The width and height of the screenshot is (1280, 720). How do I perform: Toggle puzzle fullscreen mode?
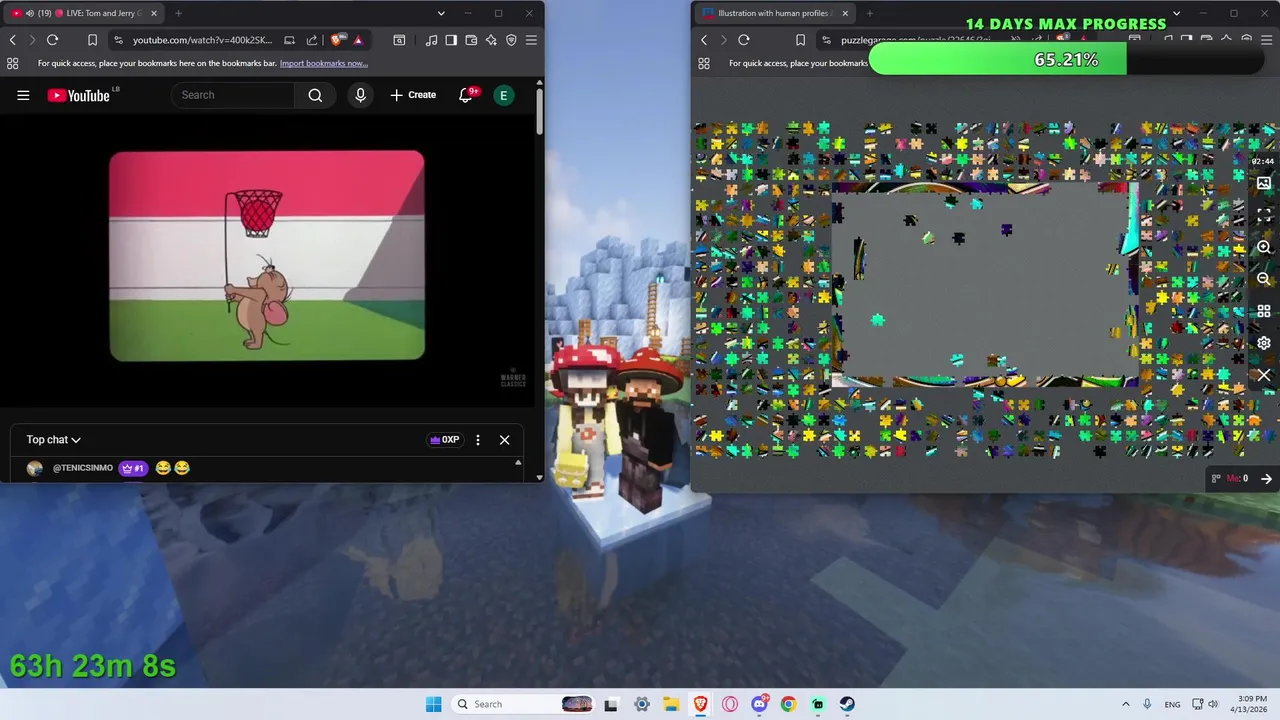point(1264,215)
